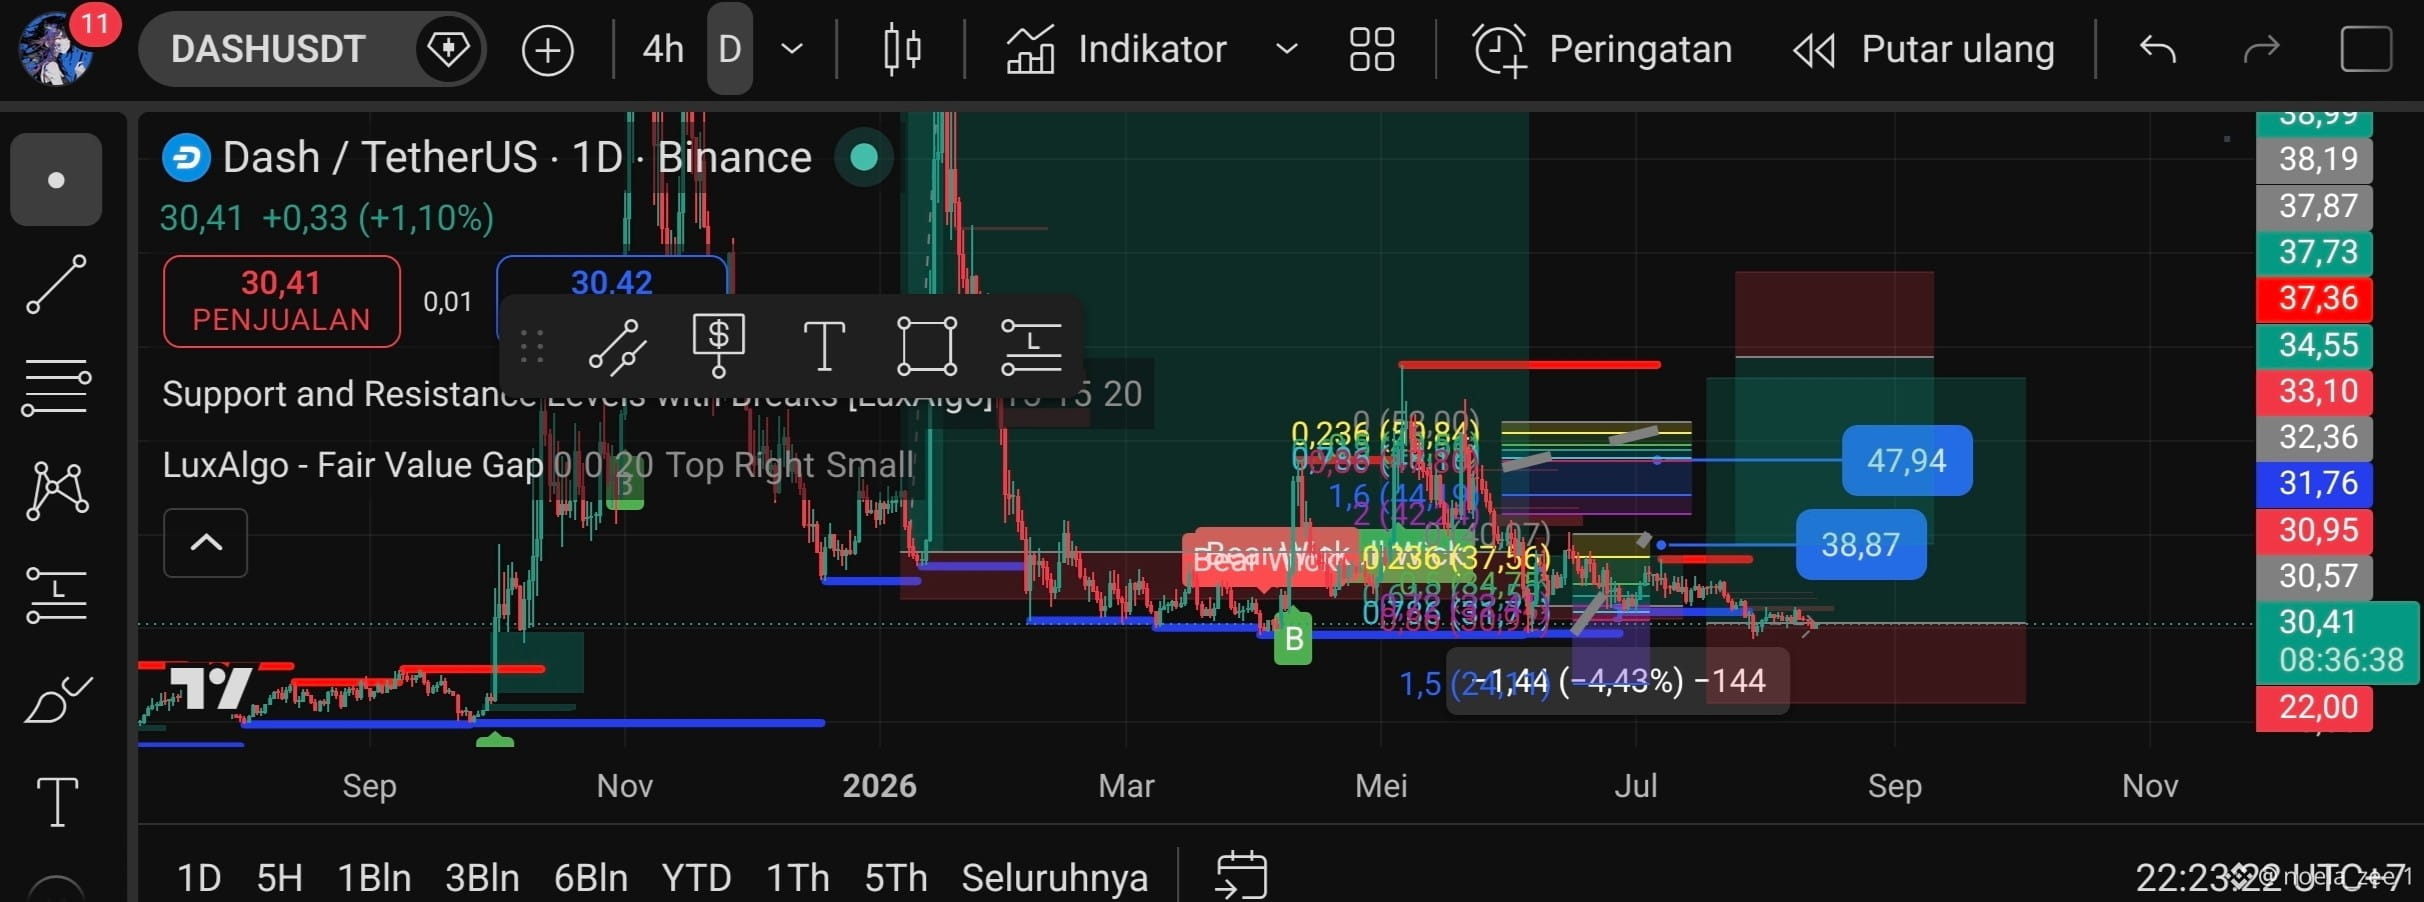Select the position forecast tool in left sidebar
This screenshot has width=2424, height=902.
click(56, 595)
